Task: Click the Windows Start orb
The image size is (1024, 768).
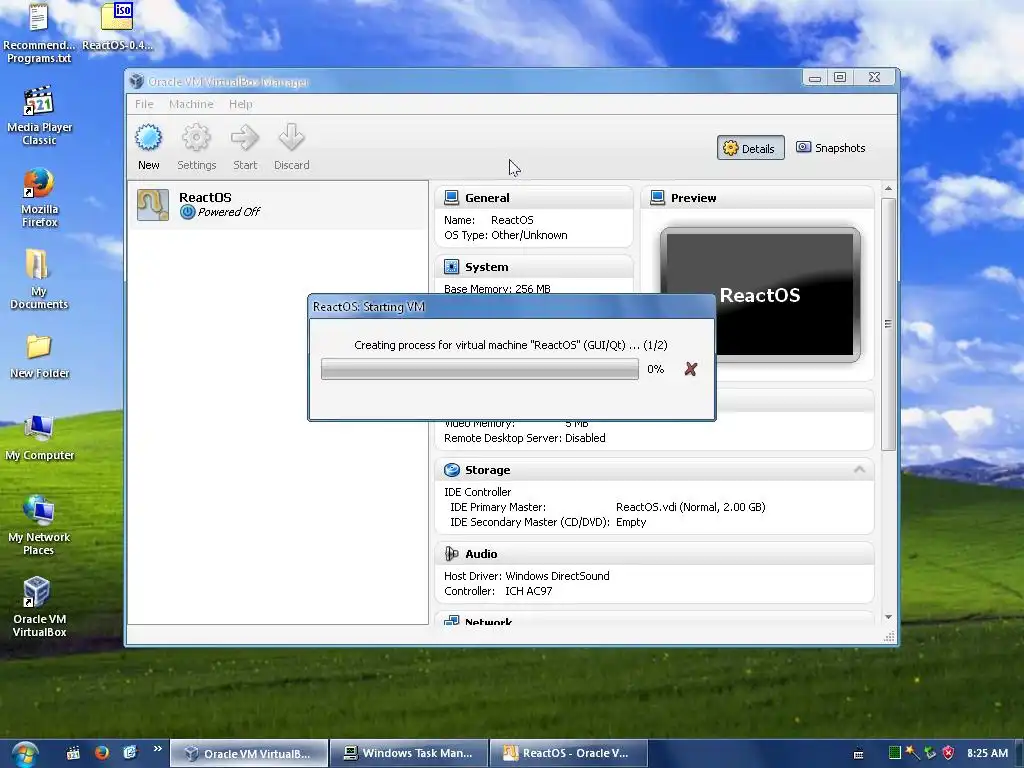Action: [24, 754]
